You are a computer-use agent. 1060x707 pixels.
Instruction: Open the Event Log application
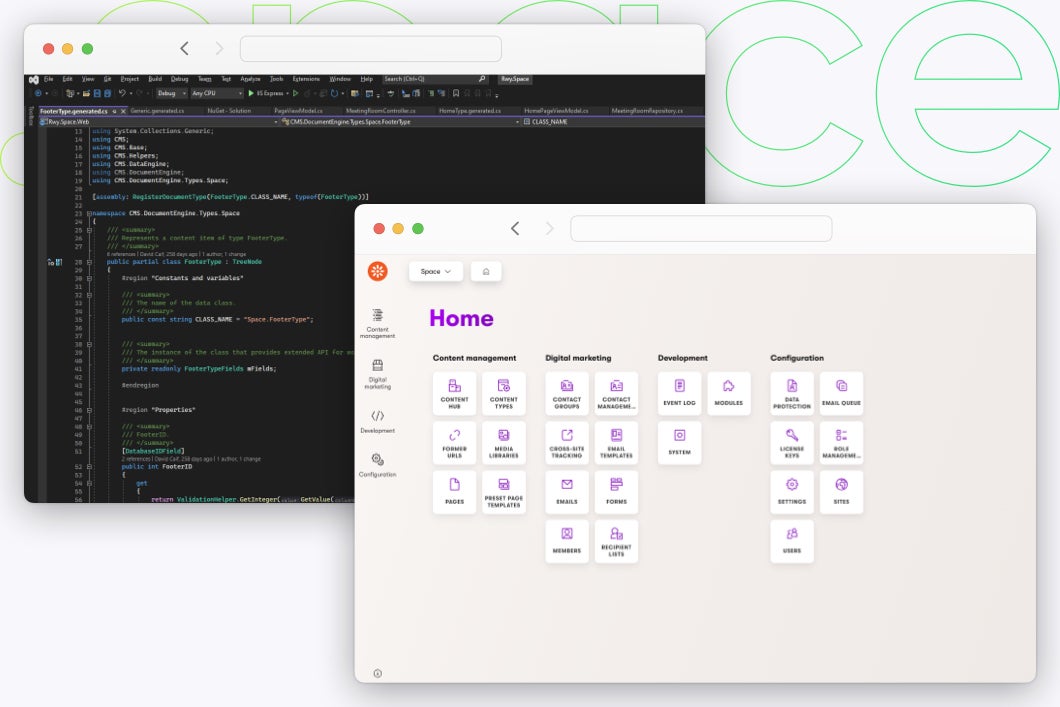tap(679, 392)
